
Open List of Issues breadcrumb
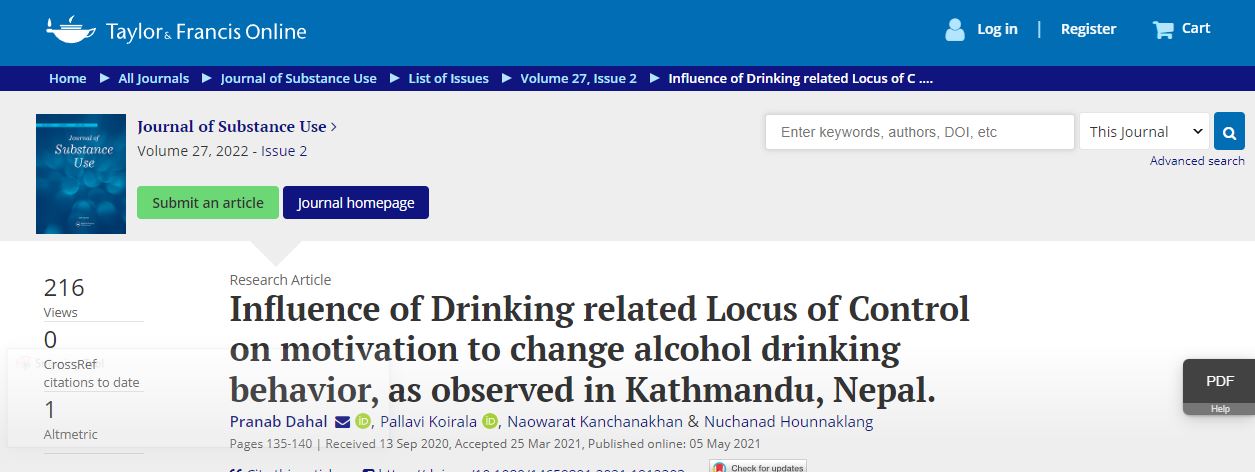pos(449,78)
